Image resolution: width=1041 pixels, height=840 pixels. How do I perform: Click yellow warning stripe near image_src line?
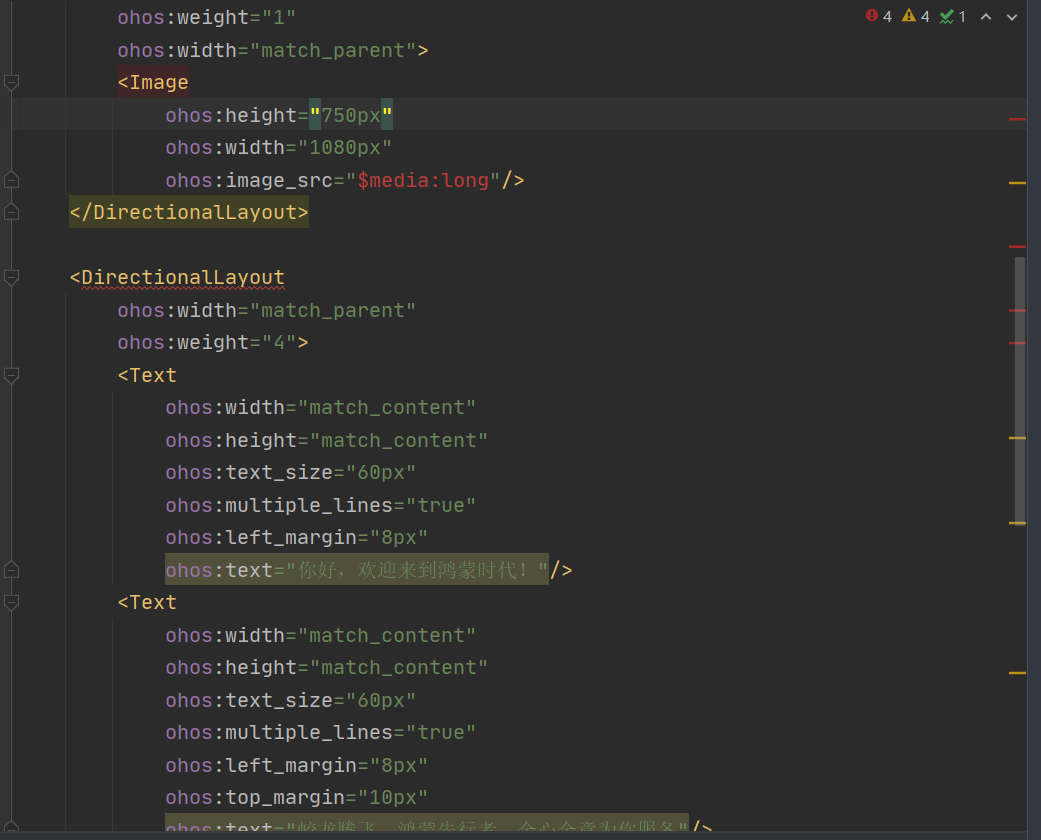tap(1017, 184)
